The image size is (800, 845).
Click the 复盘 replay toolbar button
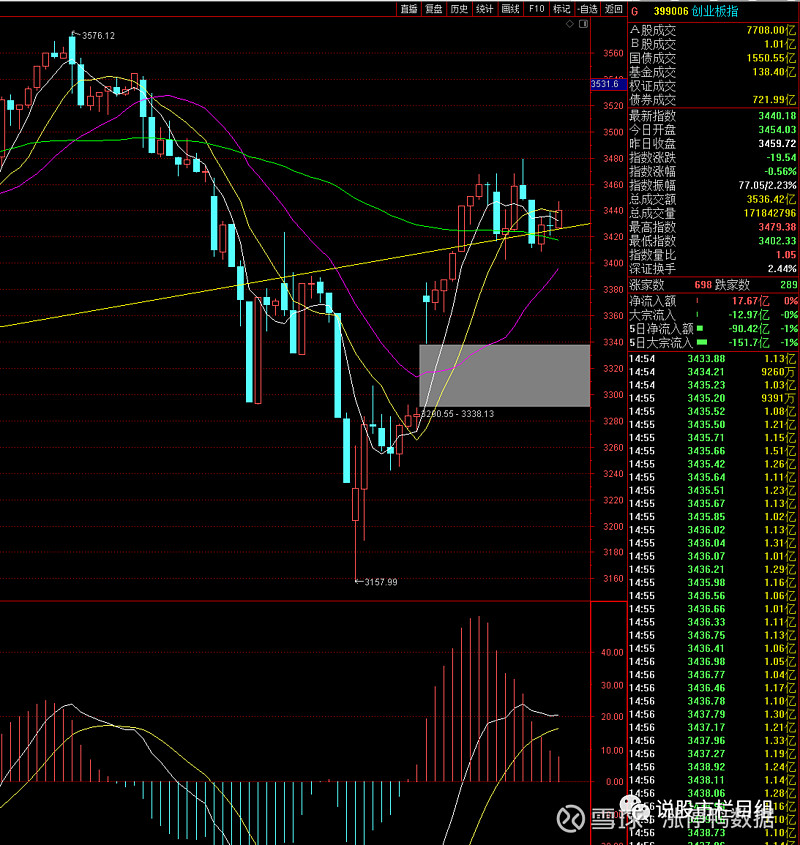(x=434, y=9)
